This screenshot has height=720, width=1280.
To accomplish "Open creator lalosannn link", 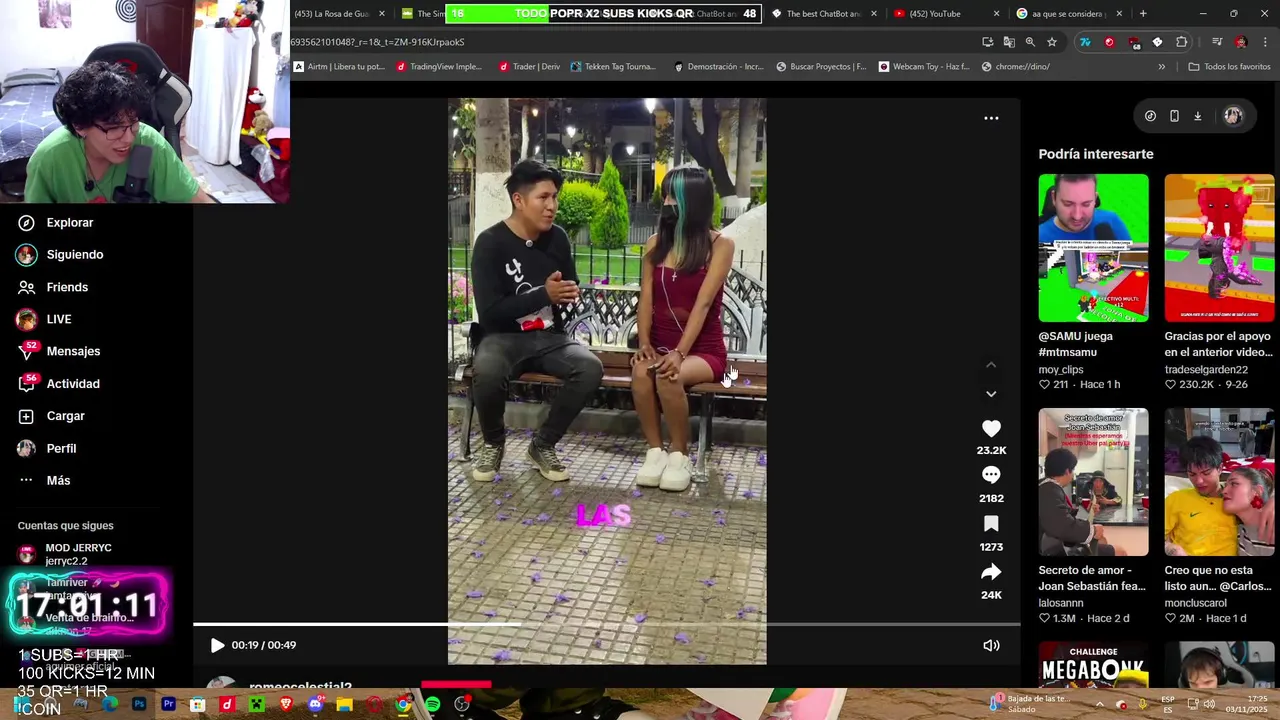I will click(1061, 603).
